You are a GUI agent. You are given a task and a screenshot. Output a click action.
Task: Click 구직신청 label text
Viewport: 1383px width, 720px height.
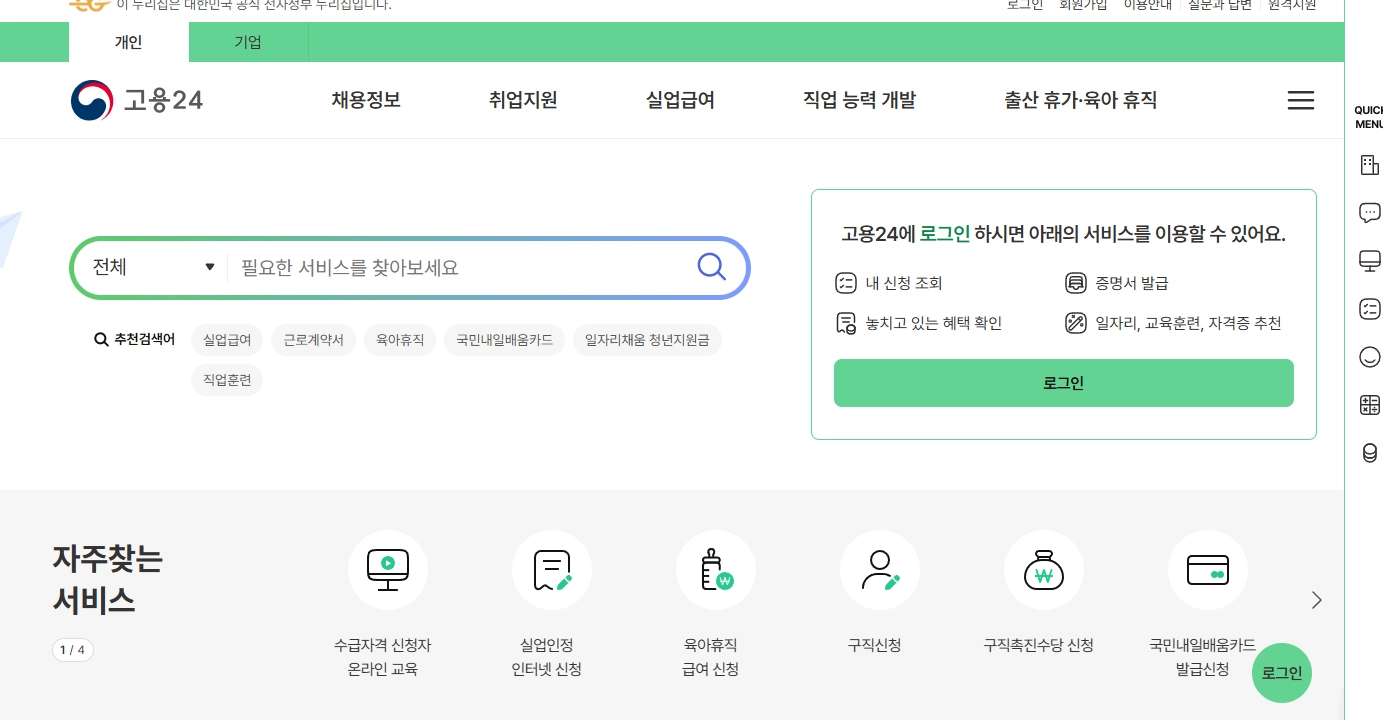coord(874,645)
